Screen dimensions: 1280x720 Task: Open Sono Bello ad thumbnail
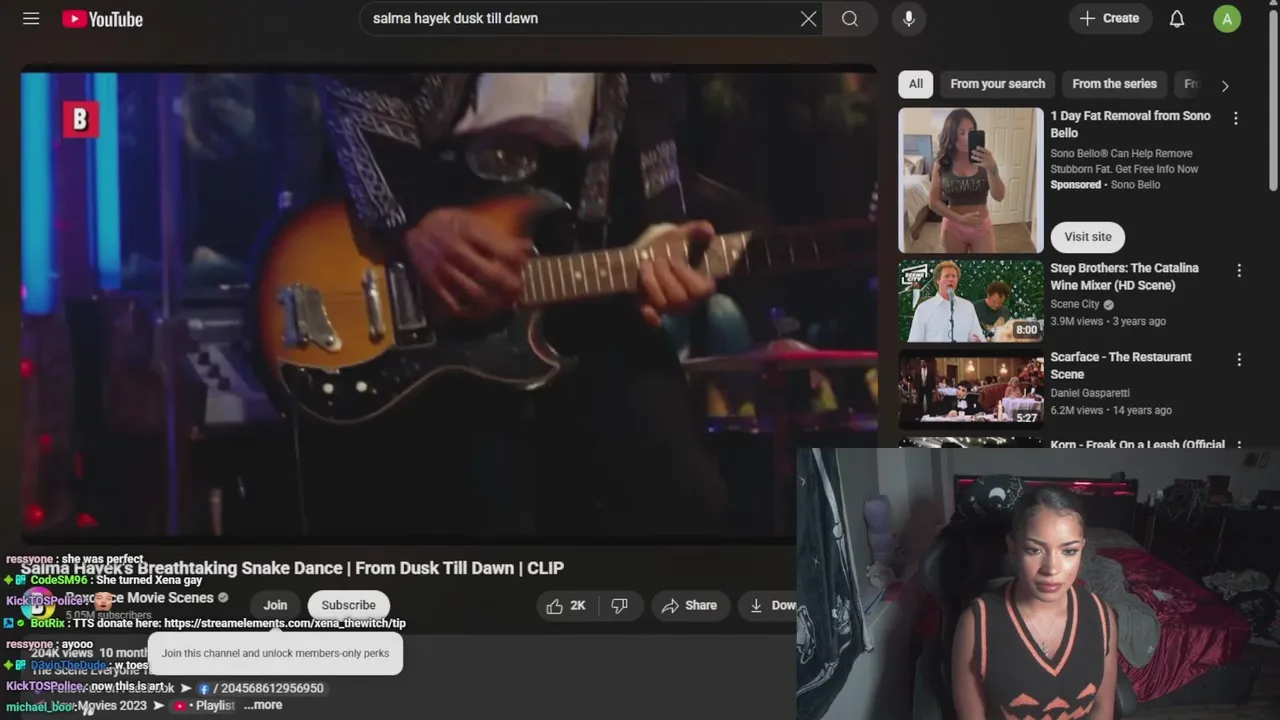(970, 180)
